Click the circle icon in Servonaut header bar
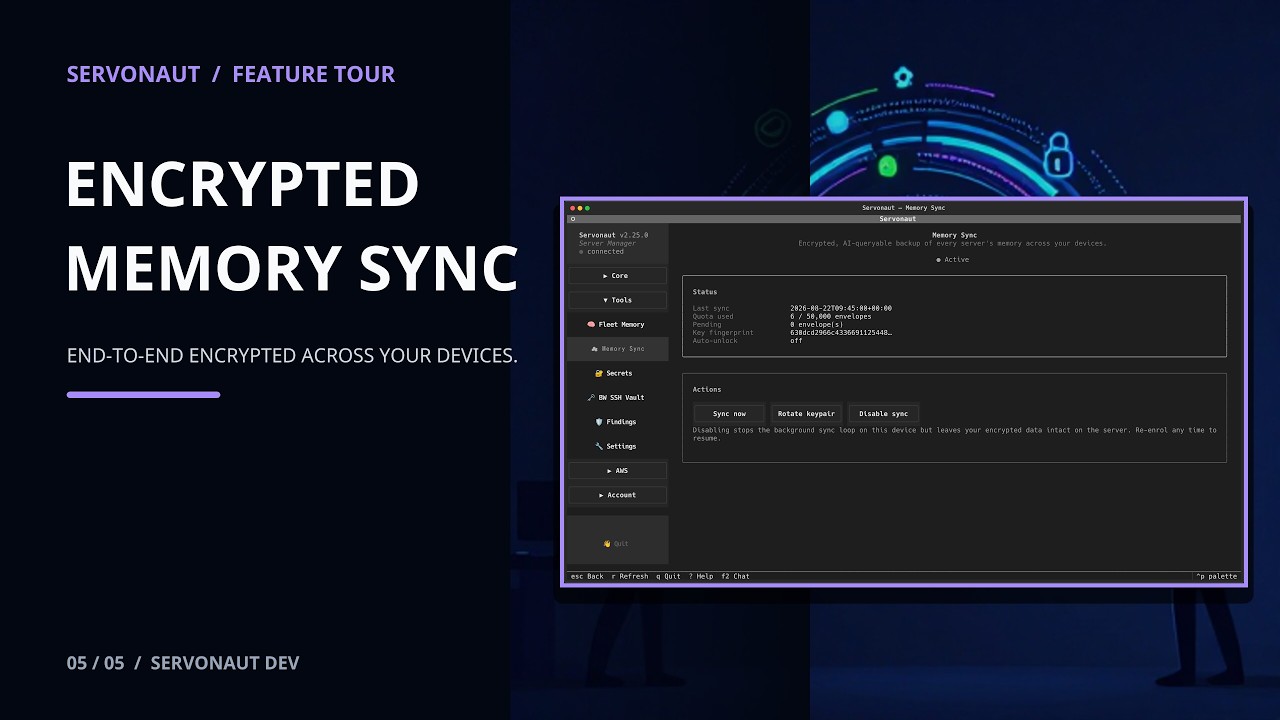The image size is (1280, 720). click(x=573, y=218)
